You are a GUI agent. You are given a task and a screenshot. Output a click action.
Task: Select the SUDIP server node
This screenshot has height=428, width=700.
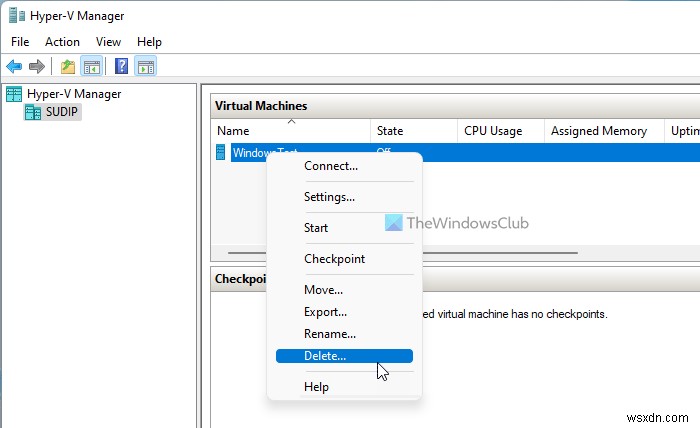pyautogui.click(x=53, y=112)
